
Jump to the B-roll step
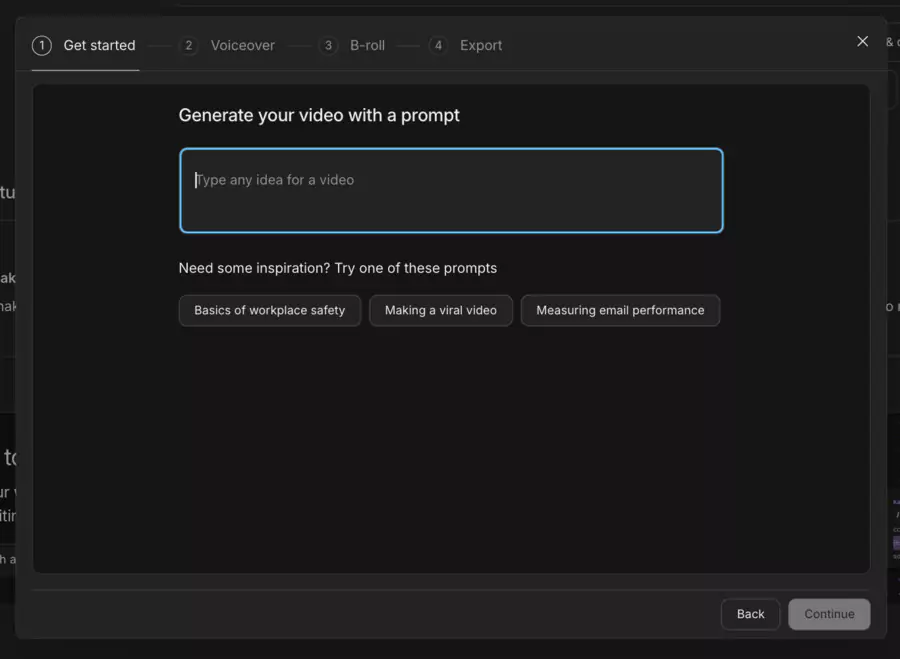coord(367,45)
